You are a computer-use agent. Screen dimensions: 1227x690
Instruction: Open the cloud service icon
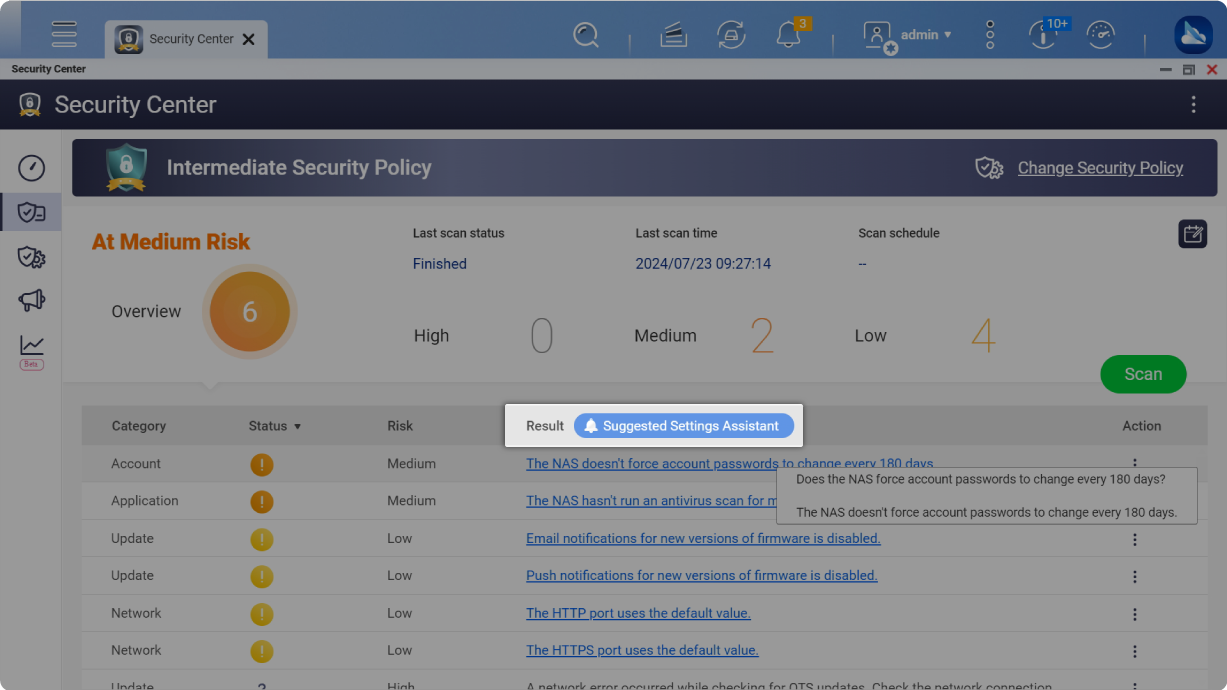click(x=1193, y=35)
